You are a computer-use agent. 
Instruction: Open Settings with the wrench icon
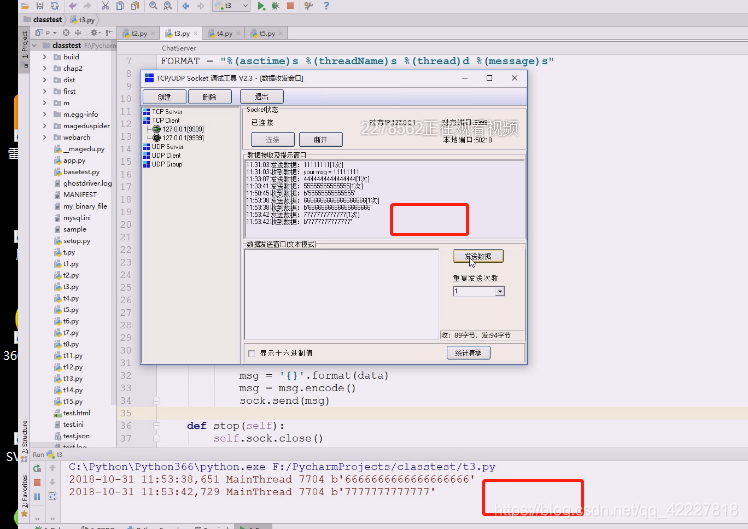(309, 6)
